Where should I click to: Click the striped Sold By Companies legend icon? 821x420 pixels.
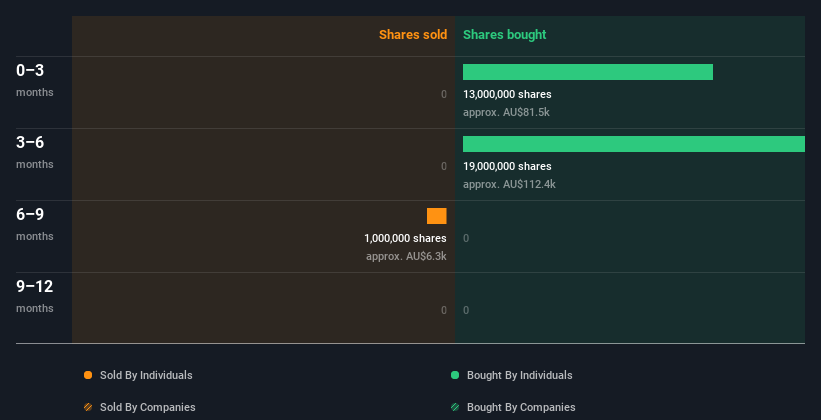pyautogui.click(x=88, y=407)
